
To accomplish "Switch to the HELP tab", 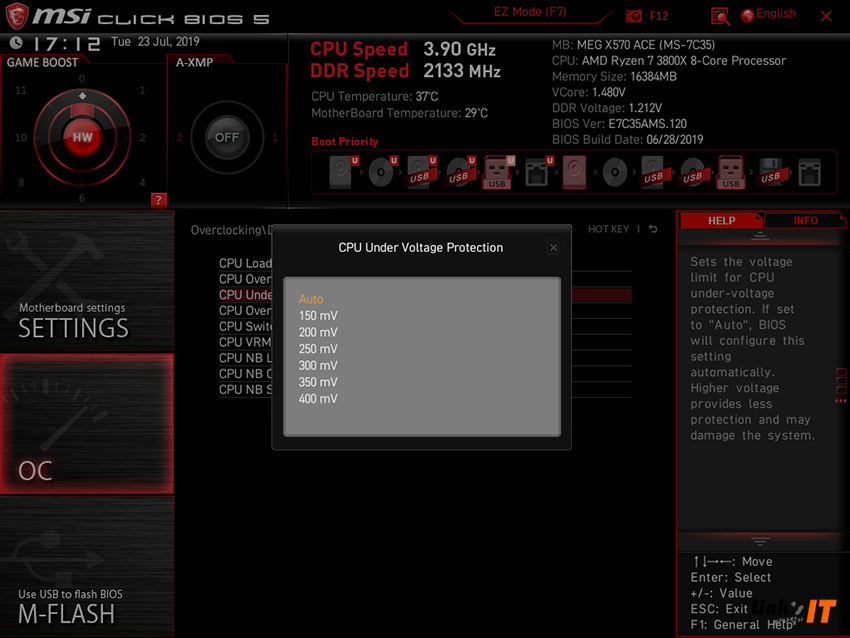I will [x=722, y=221].
